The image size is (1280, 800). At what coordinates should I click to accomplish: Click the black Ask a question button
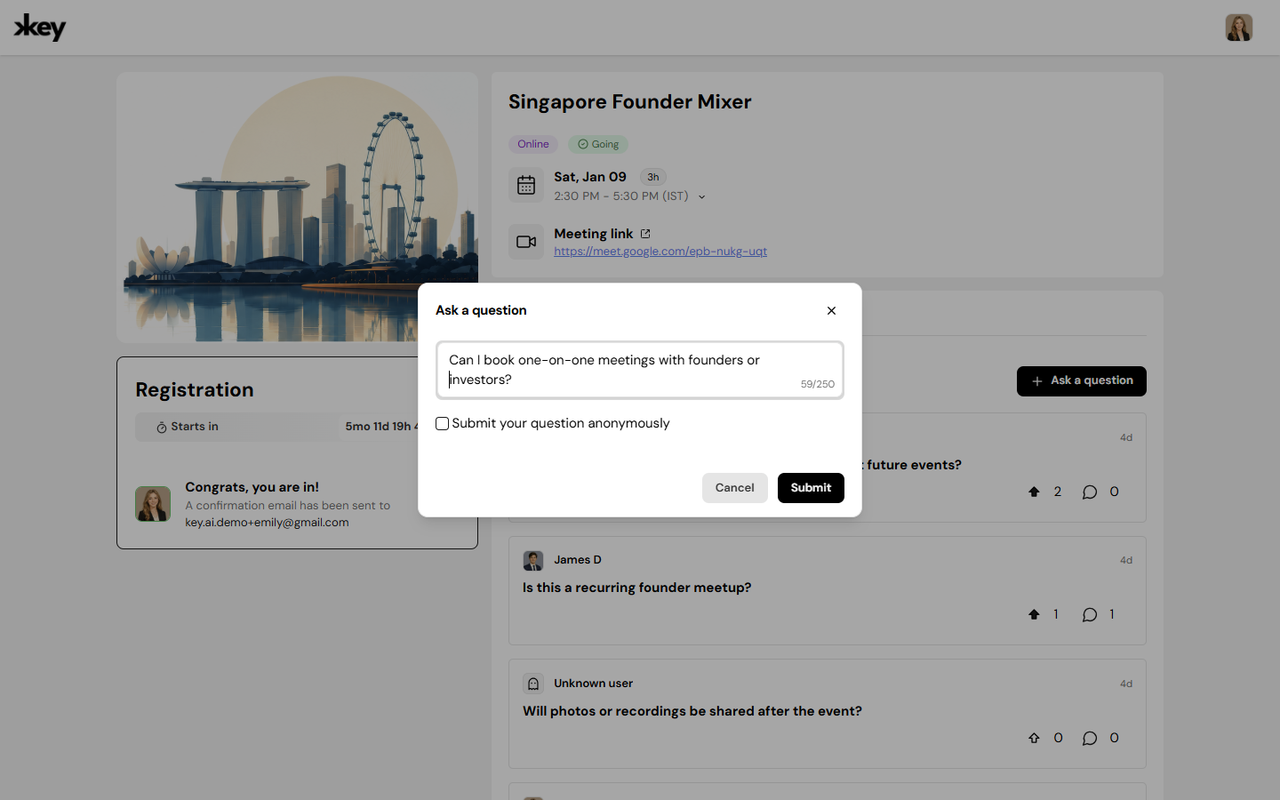coord(1082,381)
